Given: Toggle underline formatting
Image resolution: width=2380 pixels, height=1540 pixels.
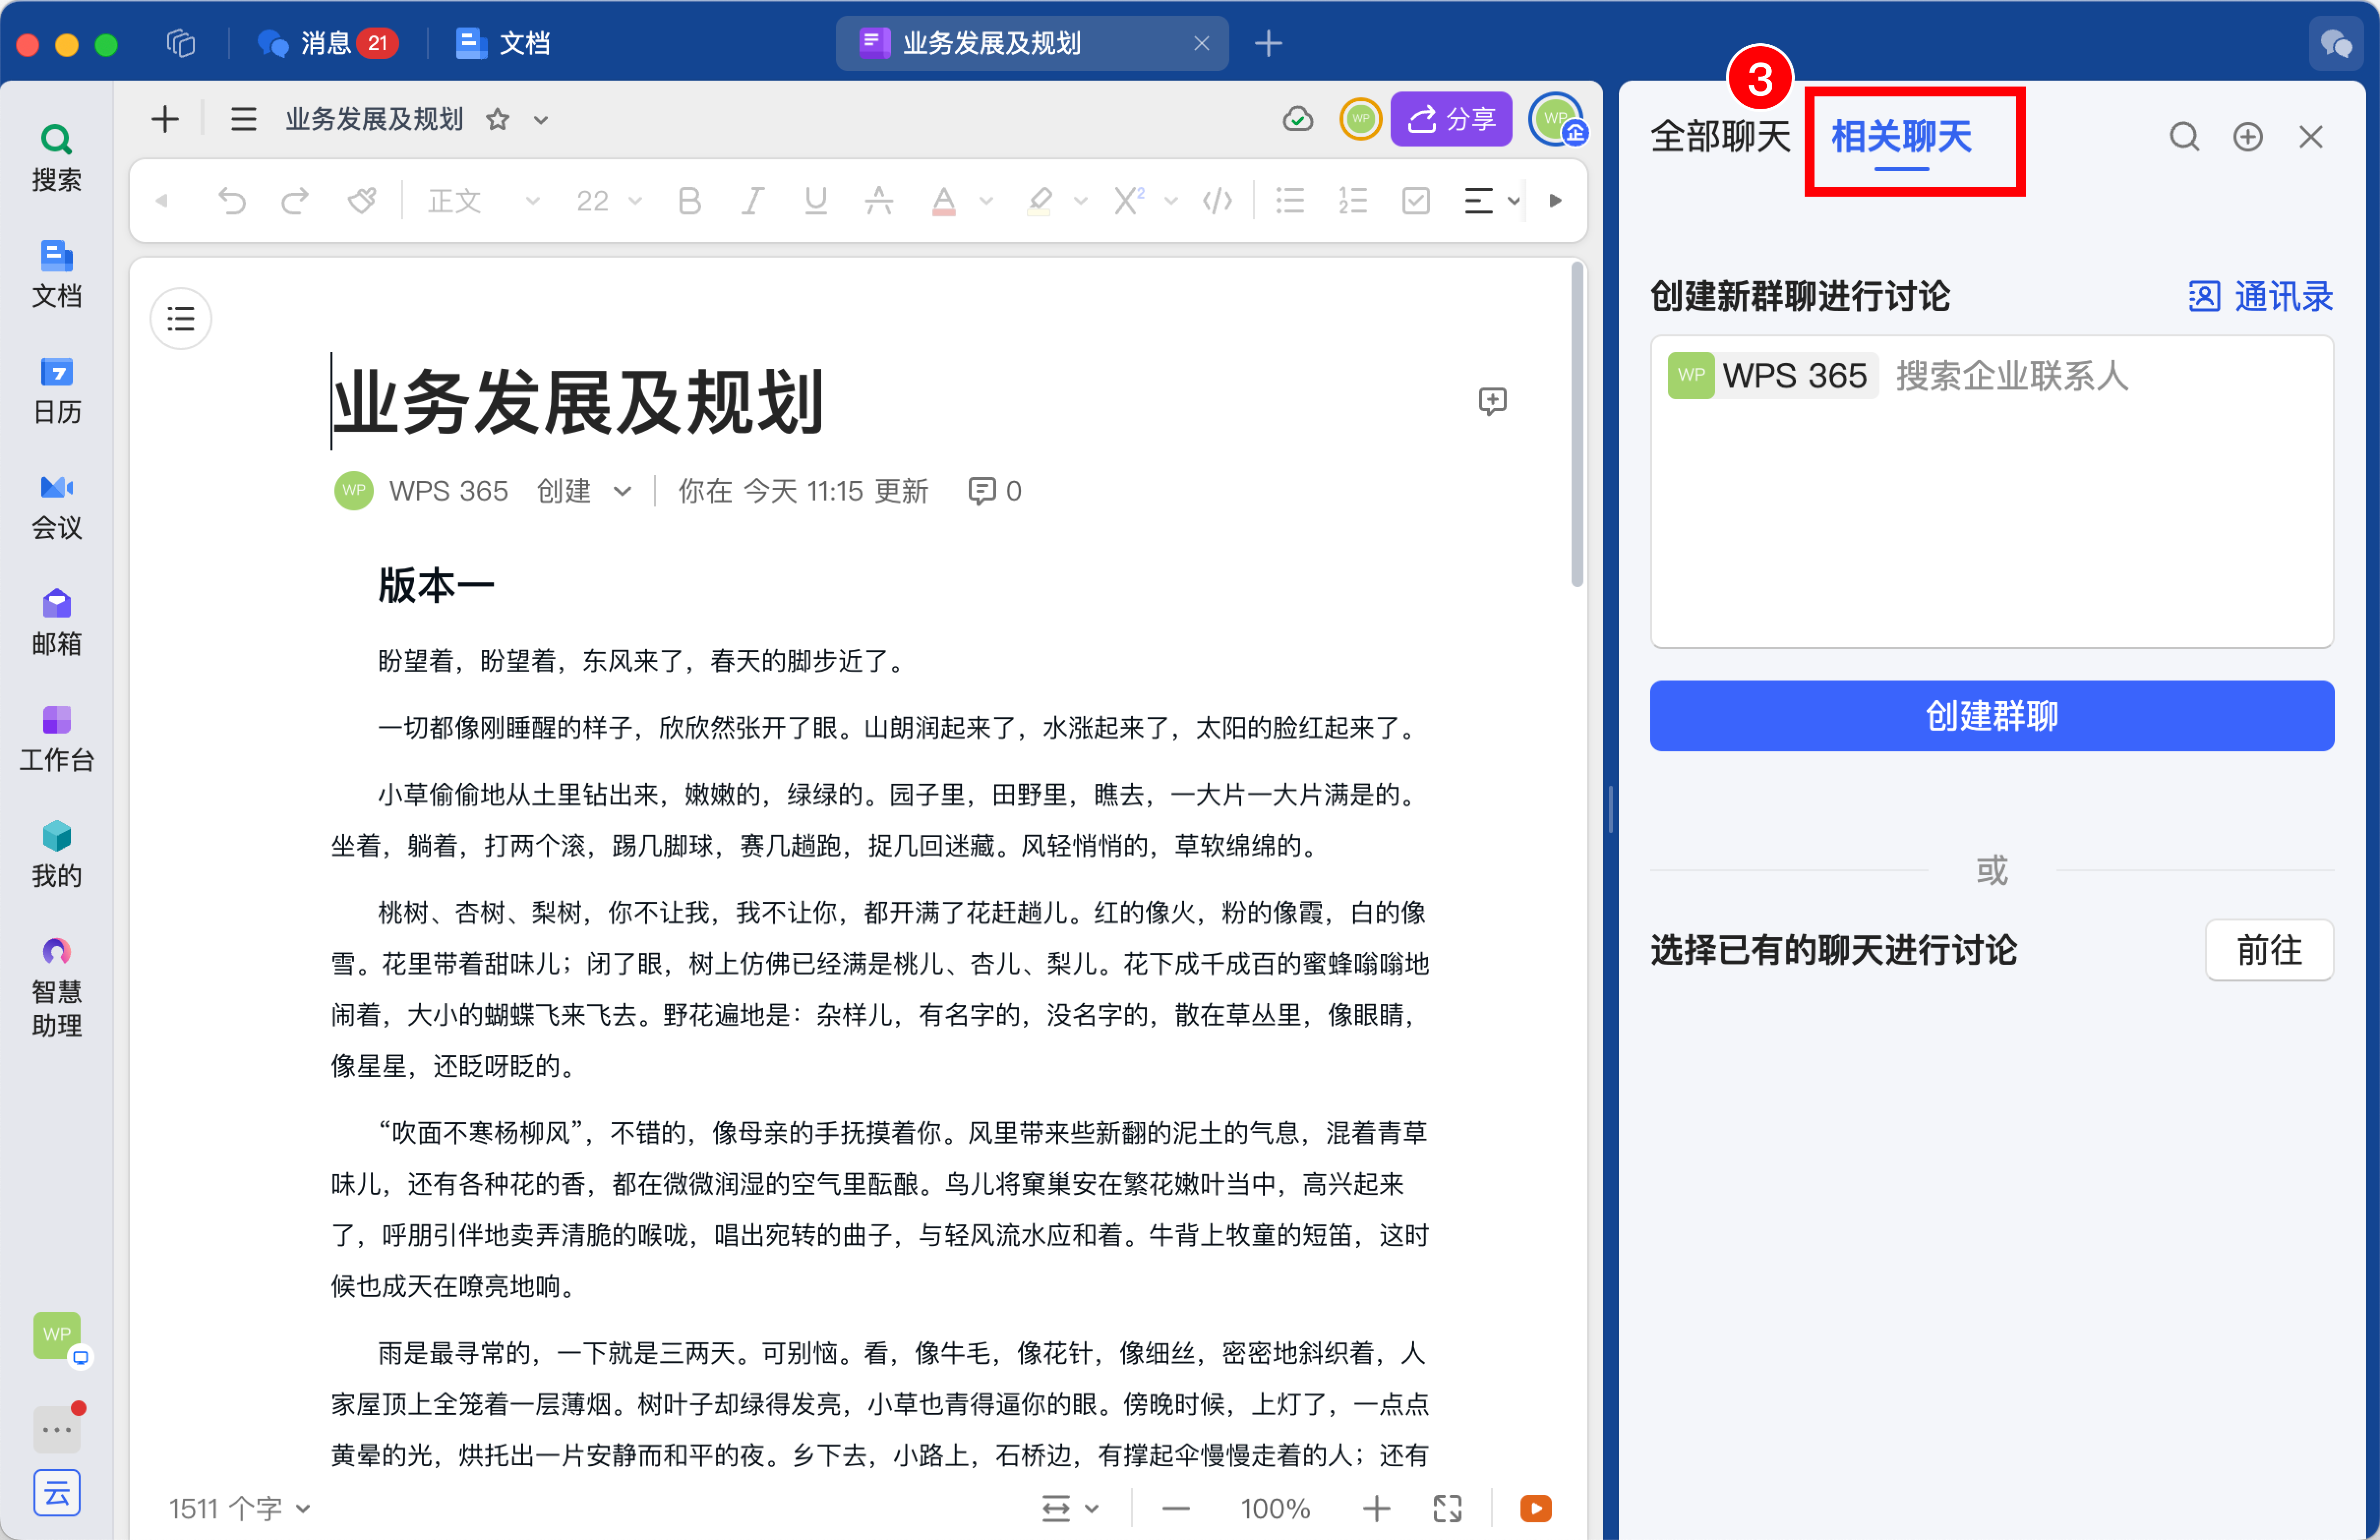Looking at the screenshot, I should pos(816,201).
